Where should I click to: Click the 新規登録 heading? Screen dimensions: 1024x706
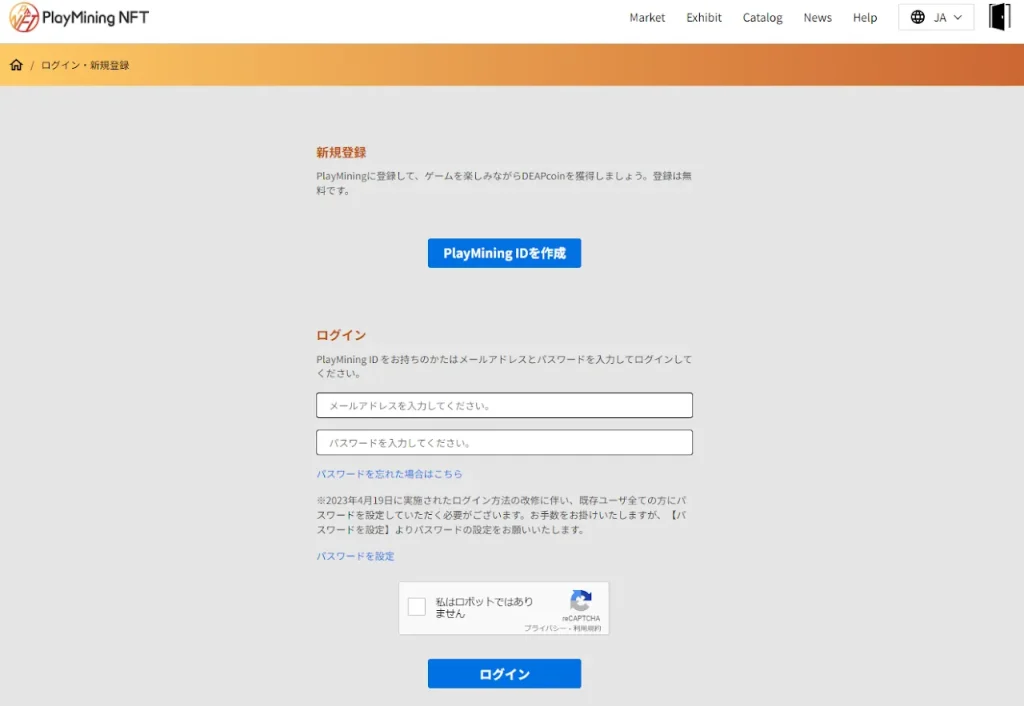tap(341, 152)
